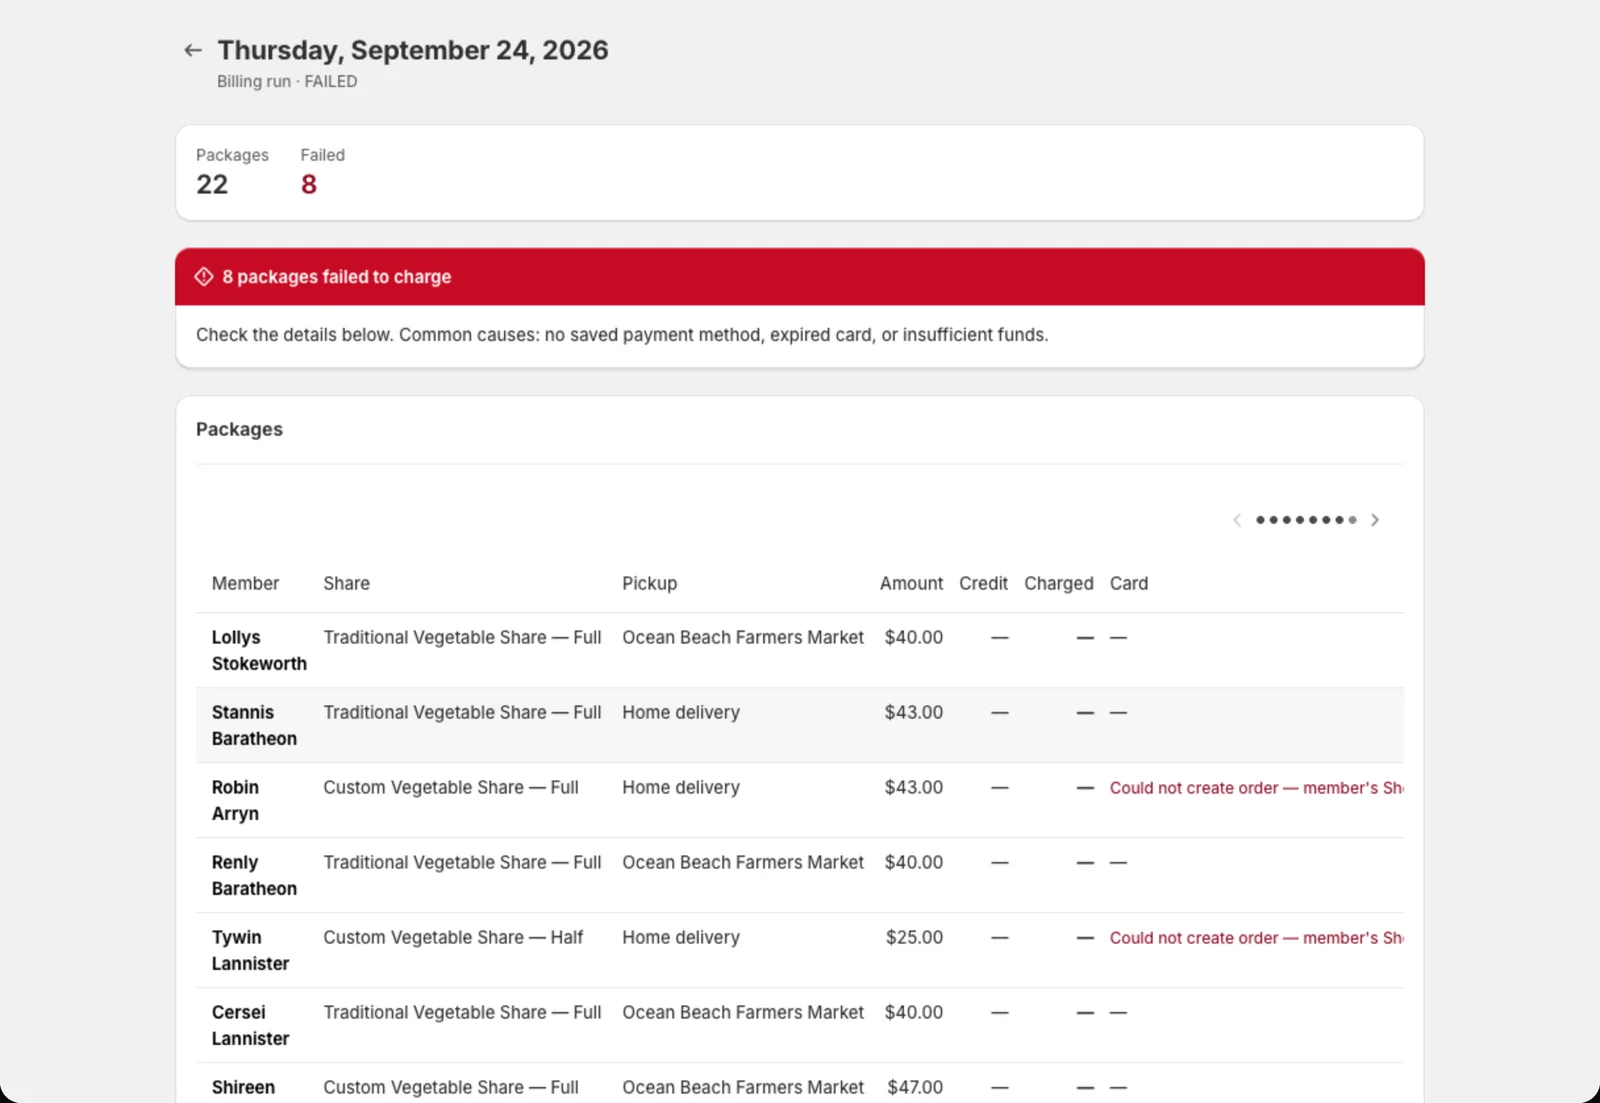Sort by the Member column header
Screen dimensions: 1600x1103
[x=245, y=583]
